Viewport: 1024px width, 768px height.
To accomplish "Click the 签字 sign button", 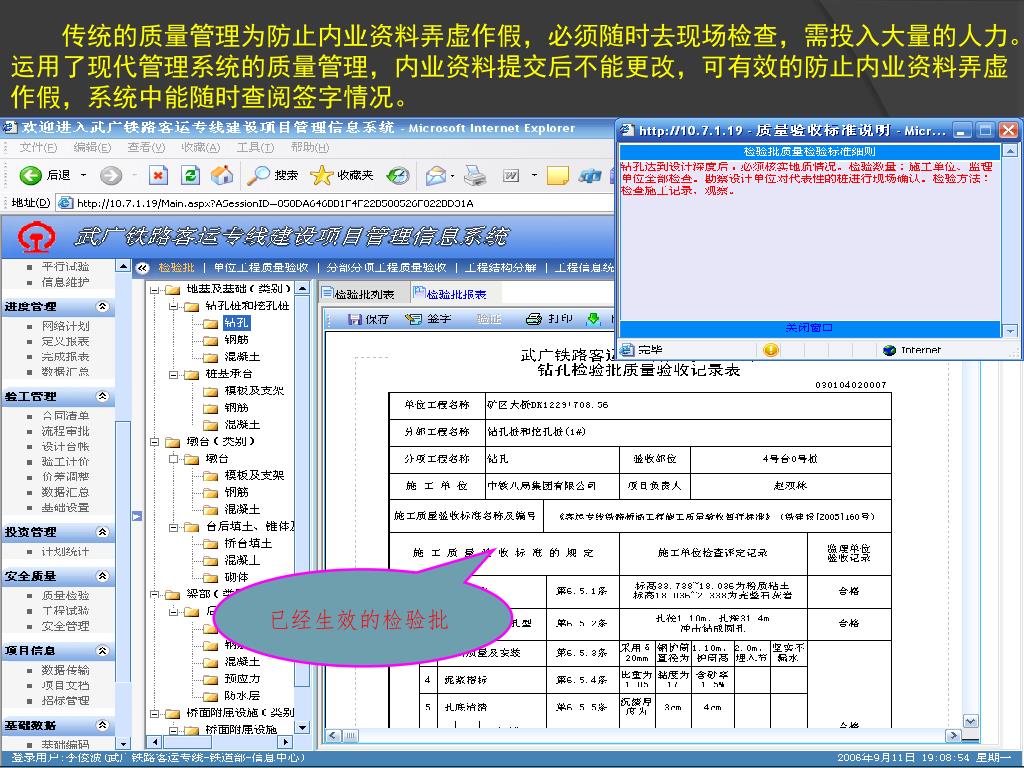I will (x=428, y=319).
